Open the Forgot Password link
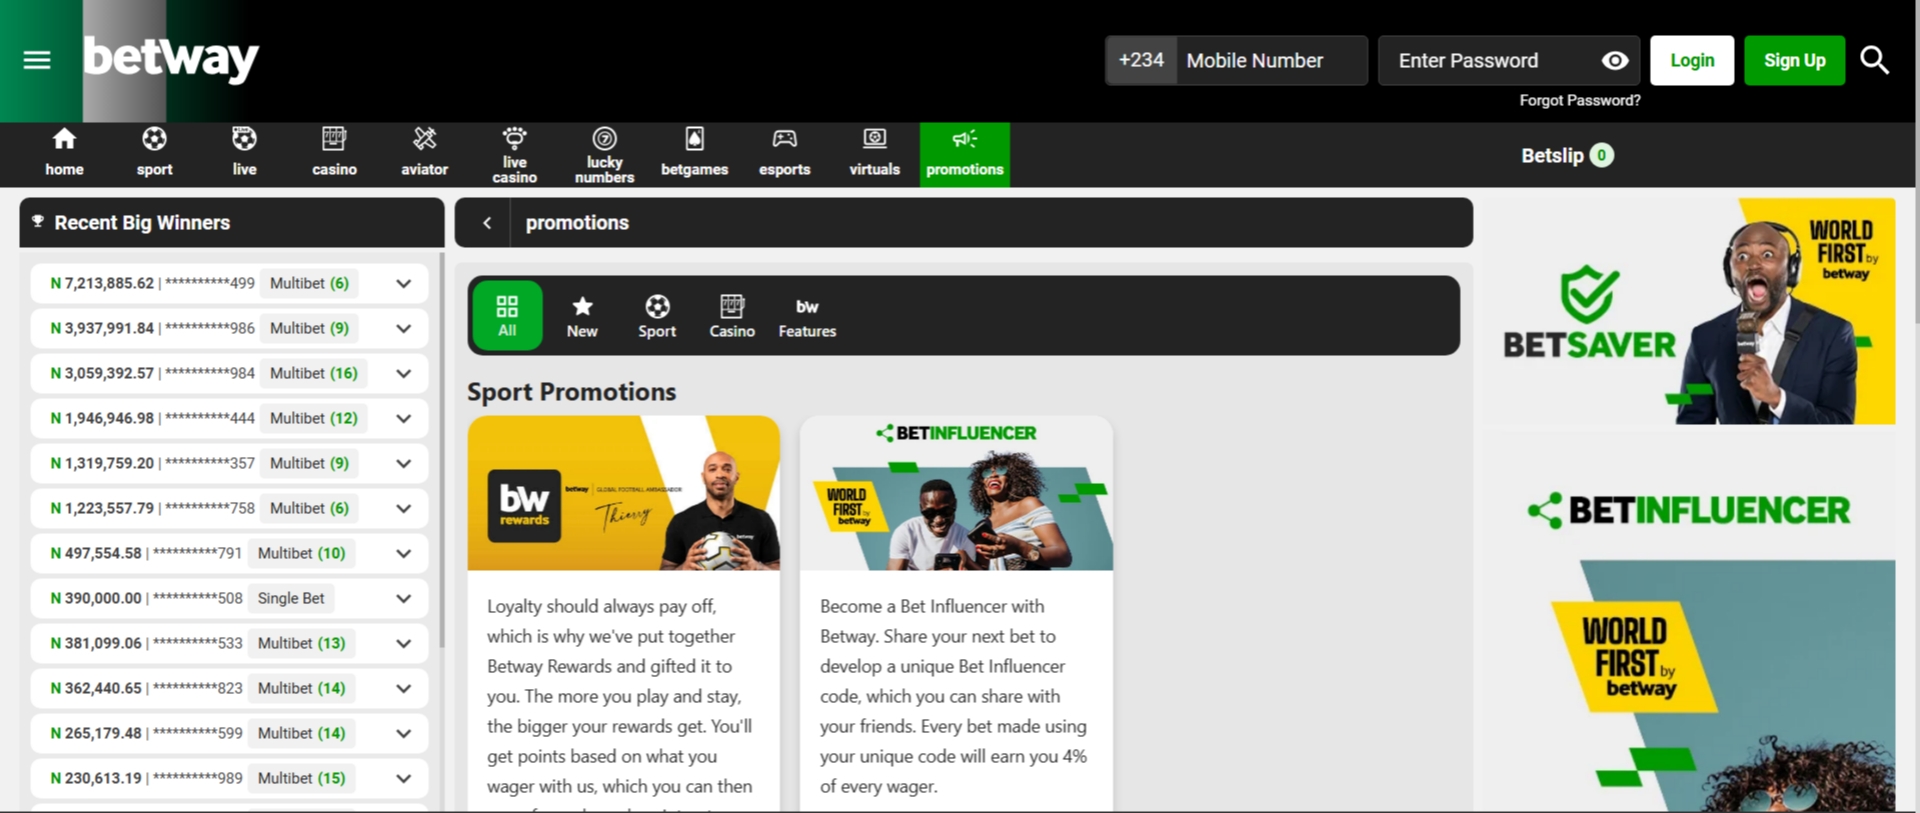This screenshot has width=1920, height=813. tap(1579, 100)
